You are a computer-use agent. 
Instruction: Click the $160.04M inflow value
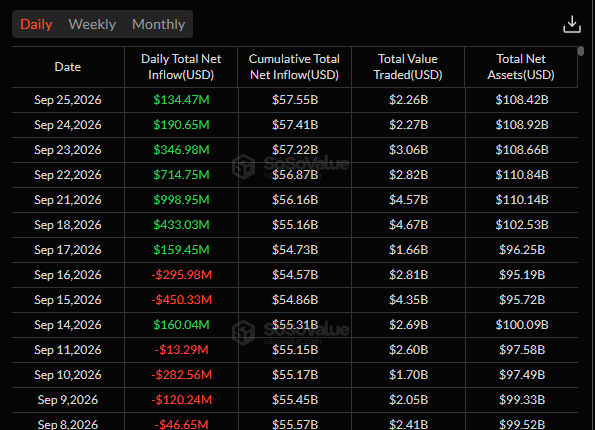point(181,325)
